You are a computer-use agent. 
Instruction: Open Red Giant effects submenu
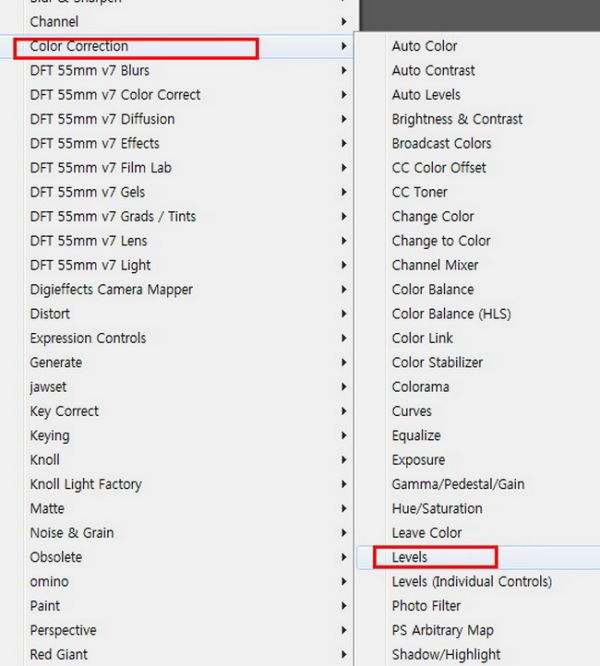[59, 655]
